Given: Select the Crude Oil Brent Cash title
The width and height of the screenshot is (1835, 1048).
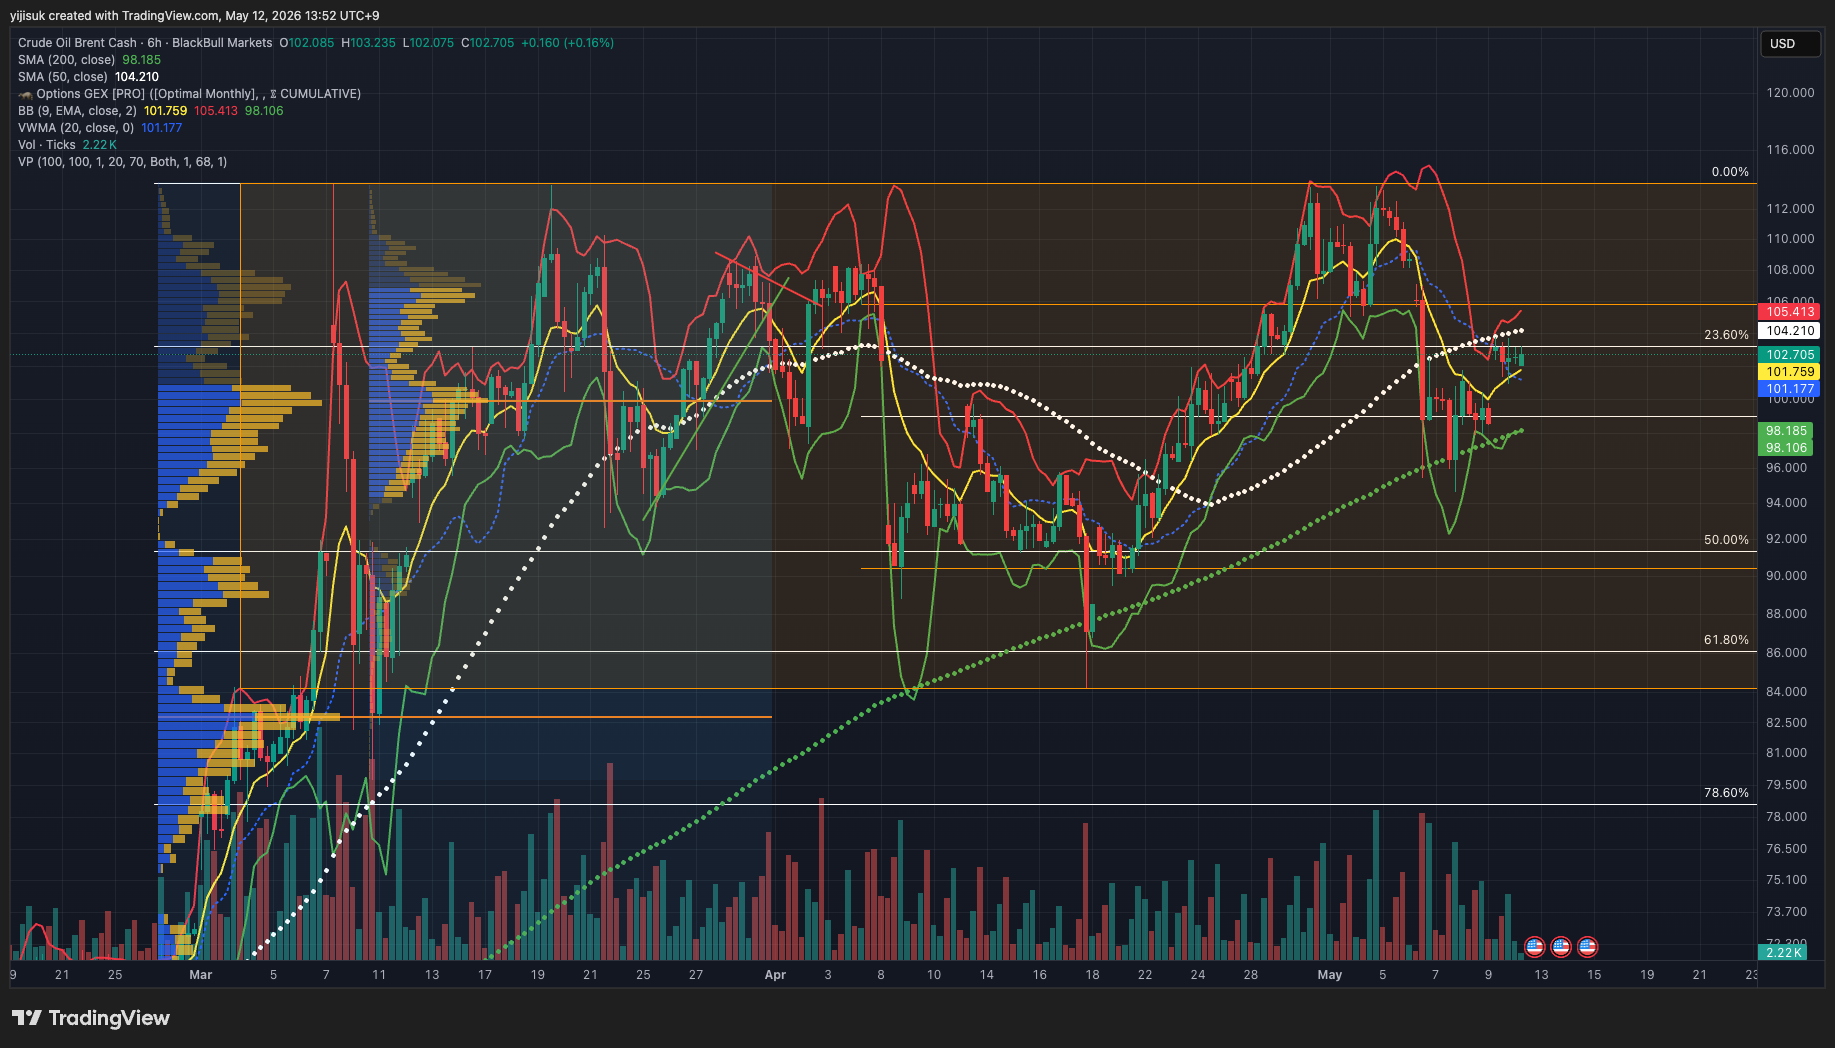Looking at the screenshot, I should click(77, 43).
